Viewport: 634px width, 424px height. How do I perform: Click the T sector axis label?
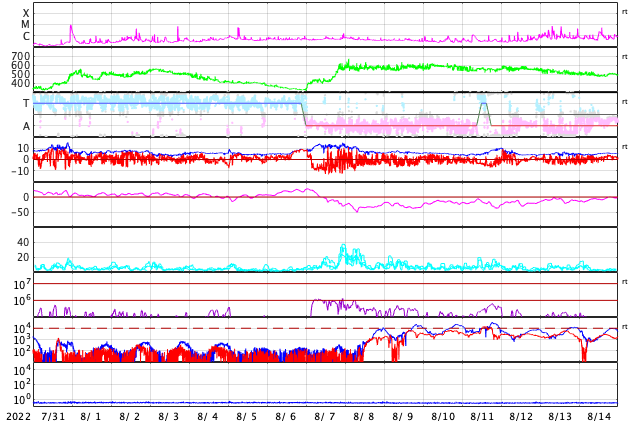pyautogui.click(x=26, y=103)
